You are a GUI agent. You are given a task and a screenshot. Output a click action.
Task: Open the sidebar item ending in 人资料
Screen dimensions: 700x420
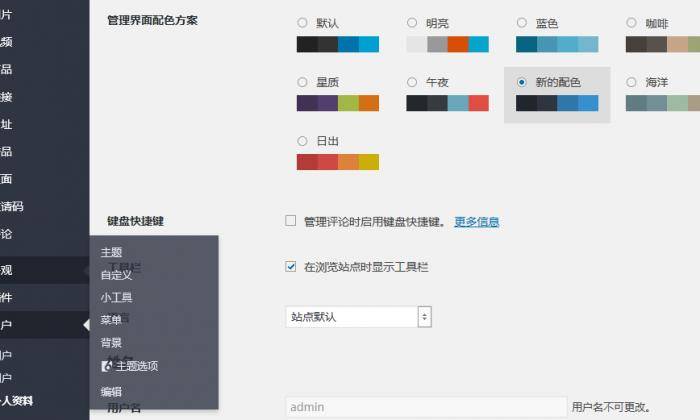[45, 401]
